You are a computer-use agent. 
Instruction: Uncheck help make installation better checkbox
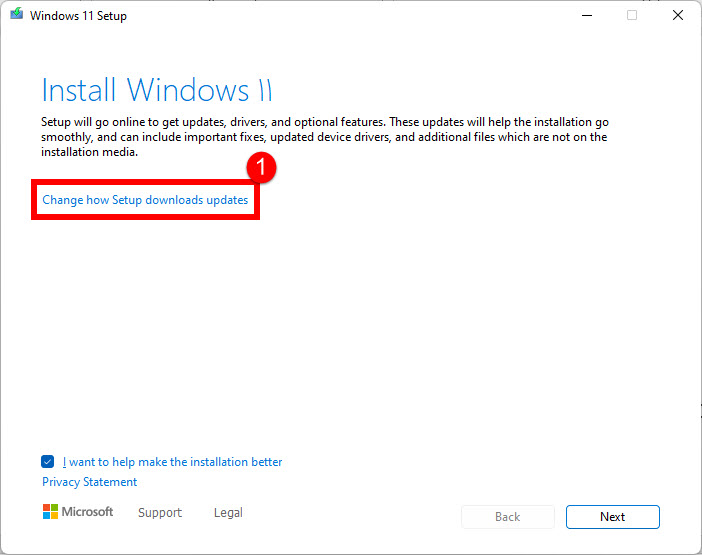click(47, 461)
